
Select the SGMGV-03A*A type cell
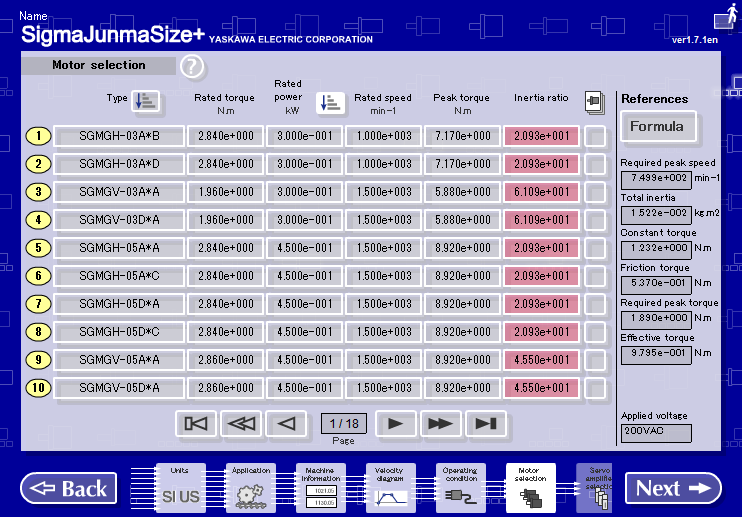pyautogui.click(x=119, y=192)
